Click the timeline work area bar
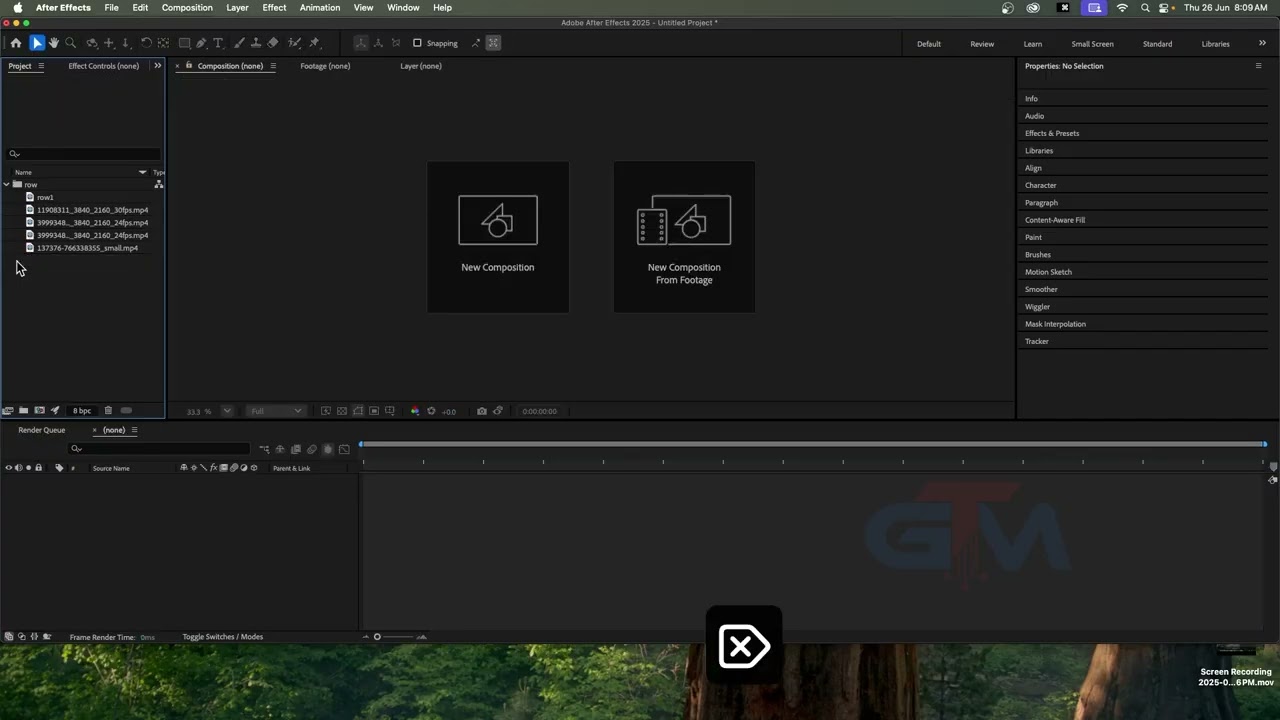This screenshot has height=720, width=1280. coord(812,444)
